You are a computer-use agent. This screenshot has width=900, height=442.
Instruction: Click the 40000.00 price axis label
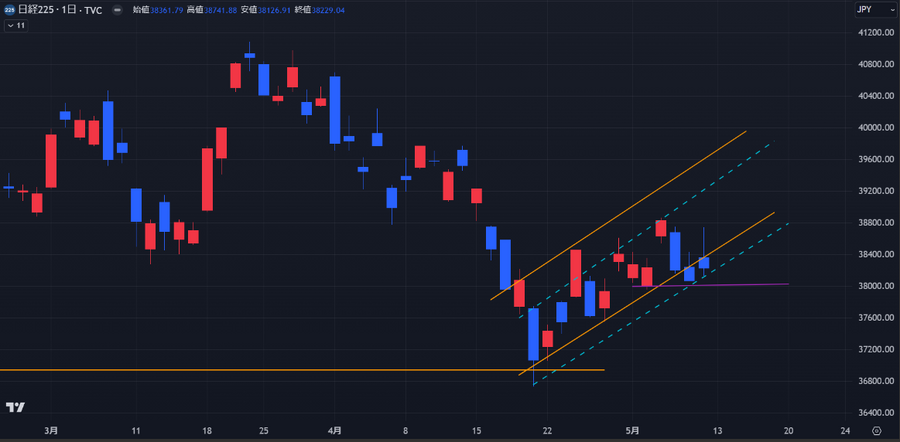point(874,128)
